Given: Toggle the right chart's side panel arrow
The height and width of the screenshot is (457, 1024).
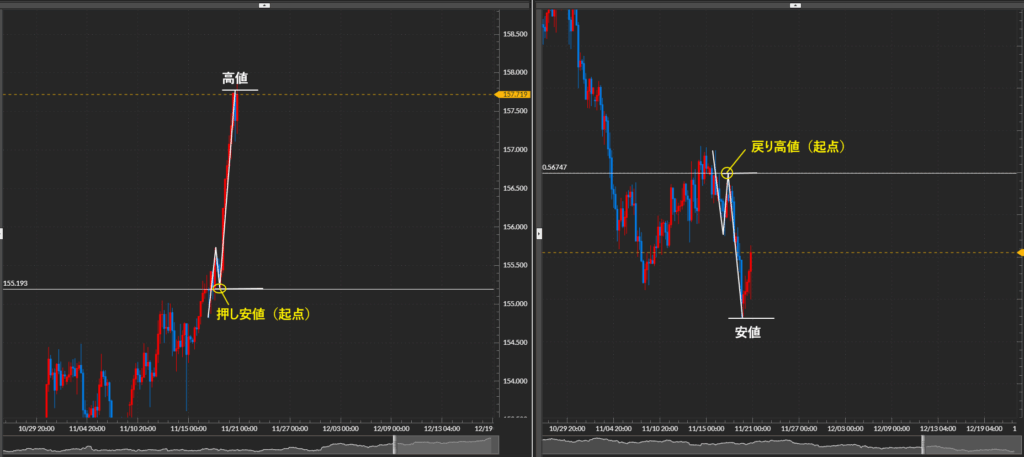Looking at the screenshot, I should 540,233.
